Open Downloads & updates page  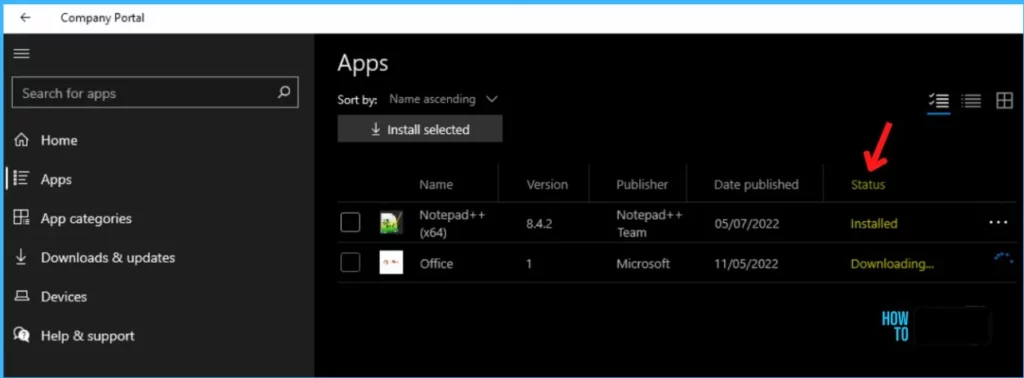click(x=108, y=257)
